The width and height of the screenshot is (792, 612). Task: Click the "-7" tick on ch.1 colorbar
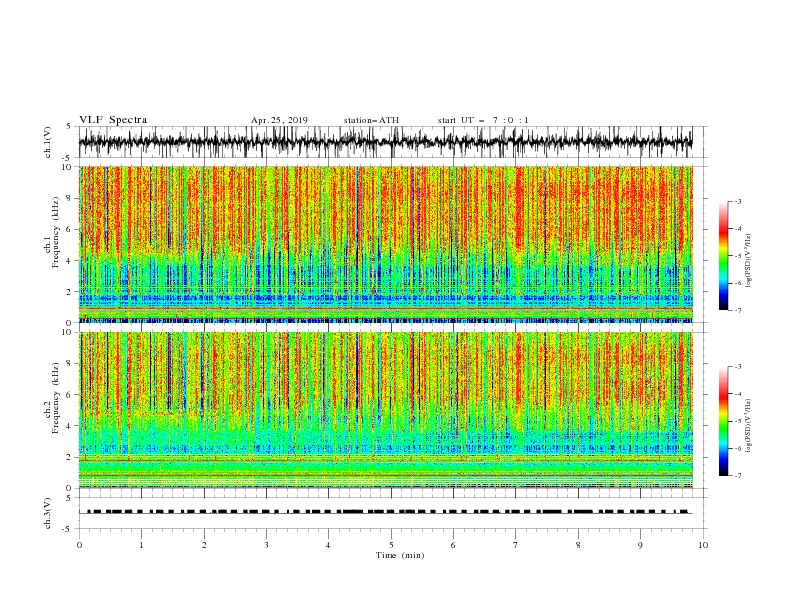tap(738, 310)
